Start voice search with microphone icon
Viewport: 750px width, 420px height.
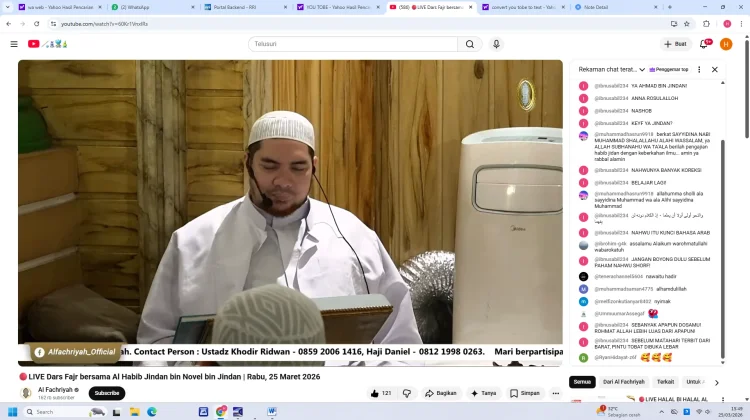(496, 44)
